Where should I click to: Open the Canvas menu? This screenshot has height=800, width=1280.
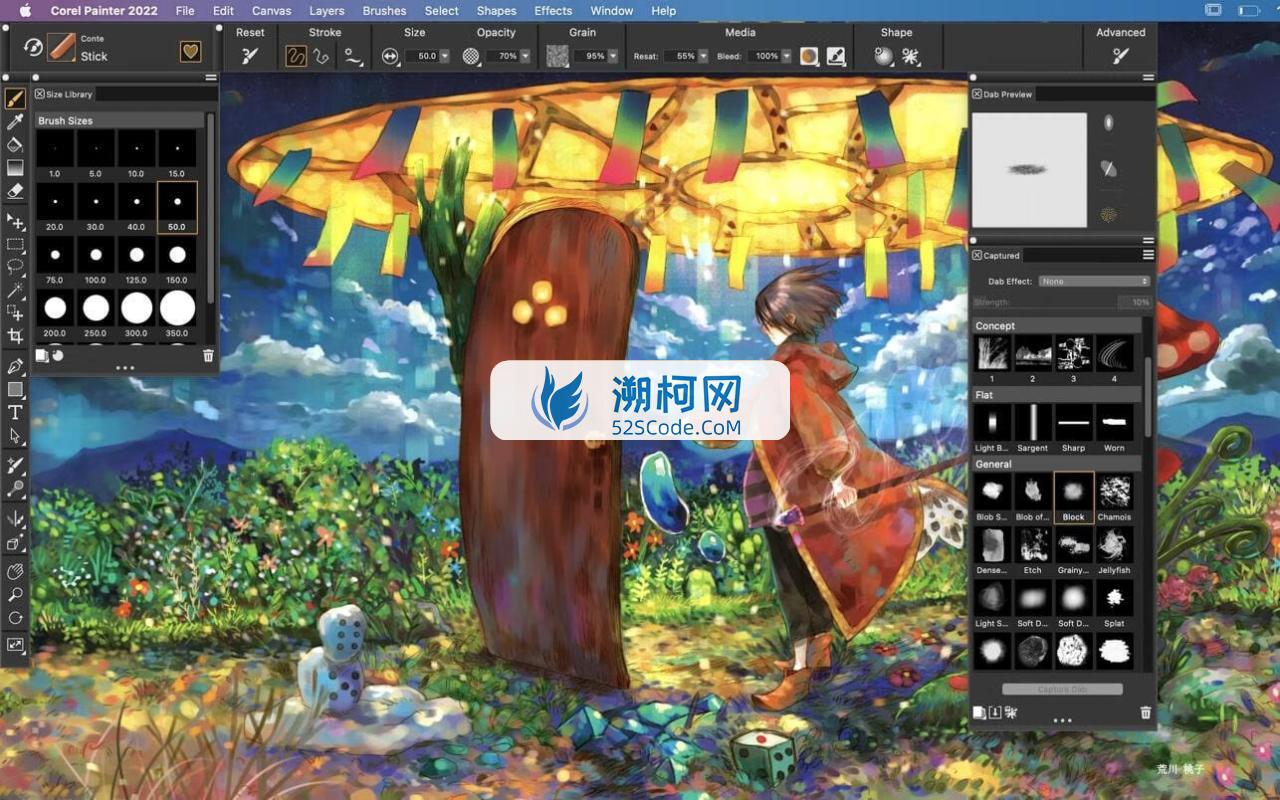pos(271,11)
